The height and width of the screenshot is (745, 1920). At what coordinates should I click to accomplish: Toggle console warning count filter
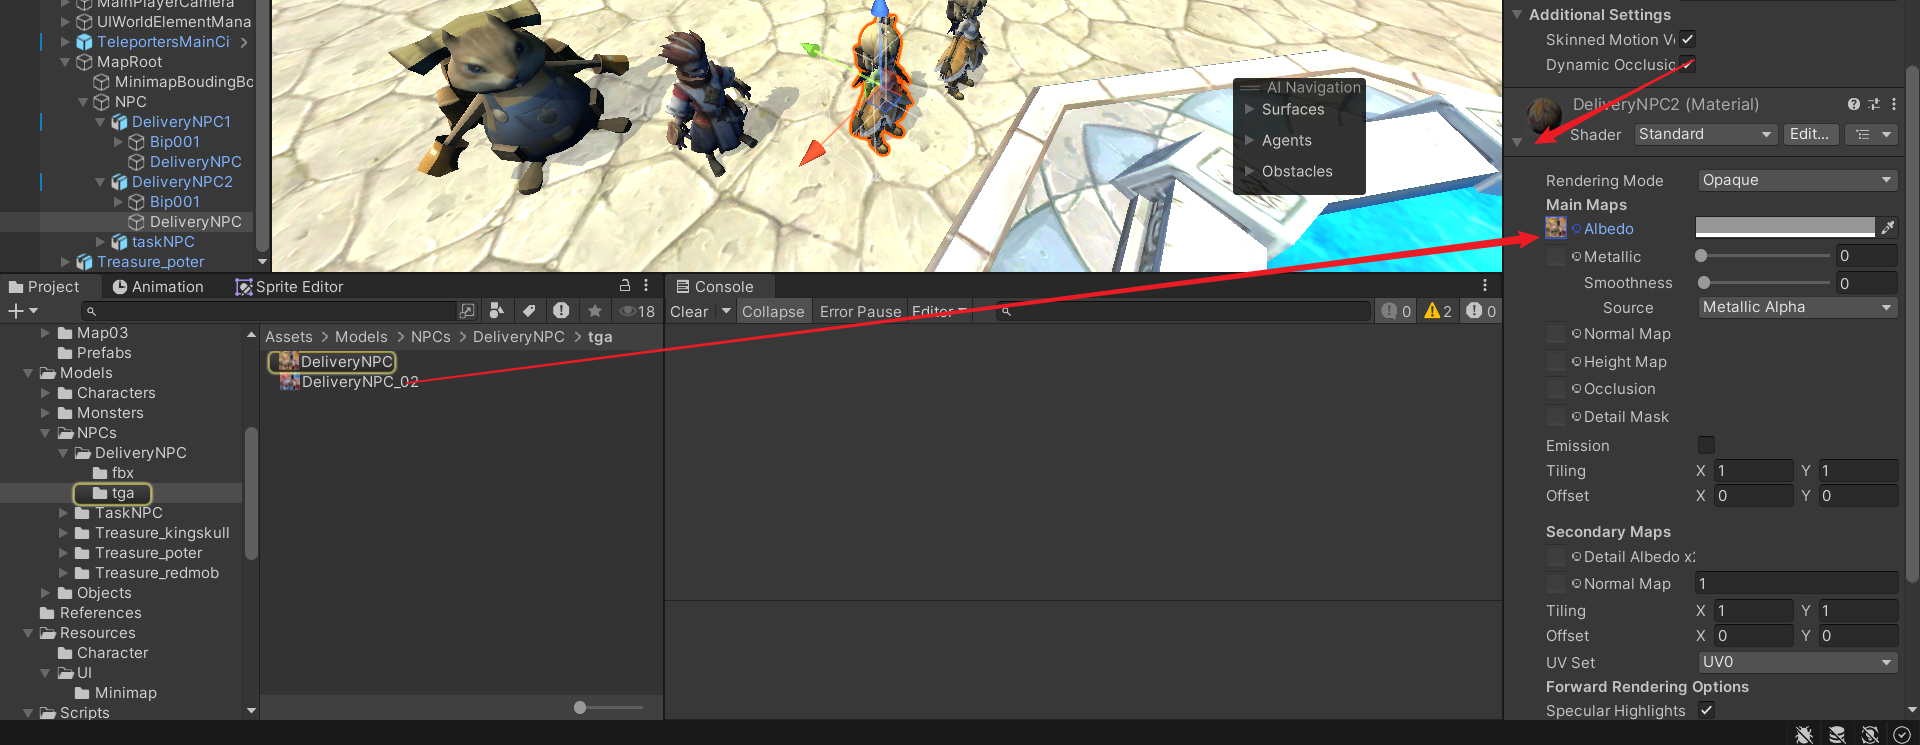tap(1438, 311)
